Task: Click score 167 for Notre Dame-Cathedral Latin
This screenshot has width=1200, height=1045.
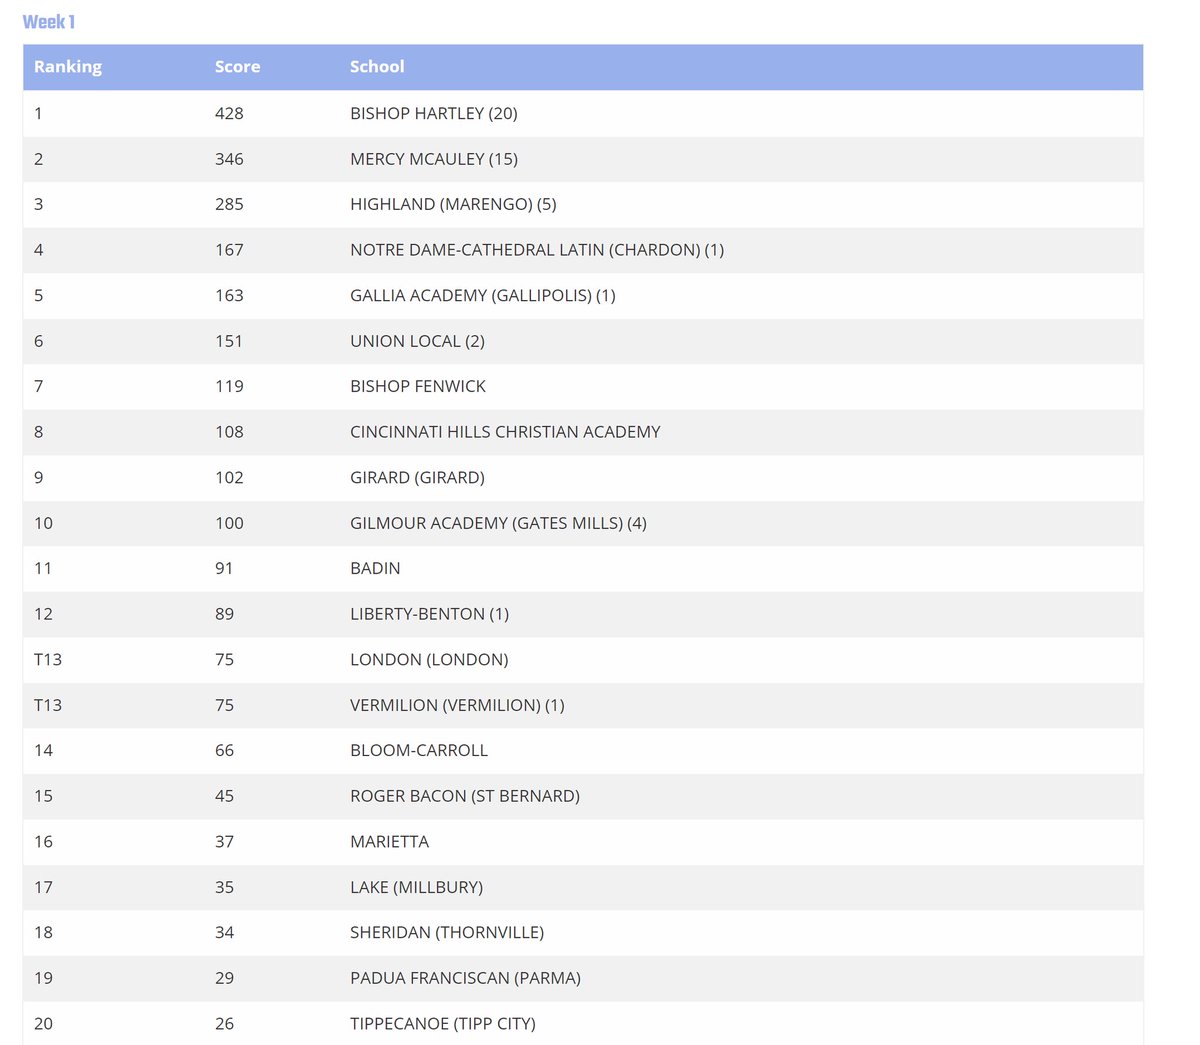Action: [229, 250]
